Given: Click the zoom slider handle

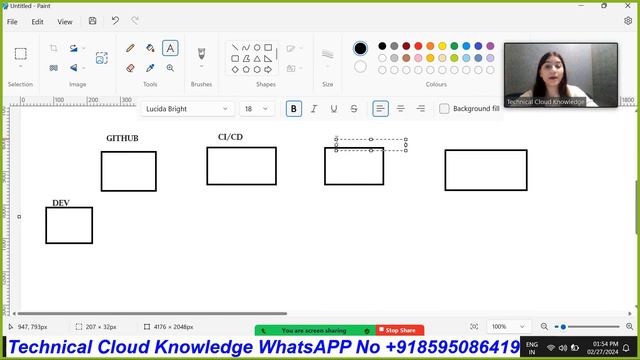Looking at the screenshot, I should 563,327.
